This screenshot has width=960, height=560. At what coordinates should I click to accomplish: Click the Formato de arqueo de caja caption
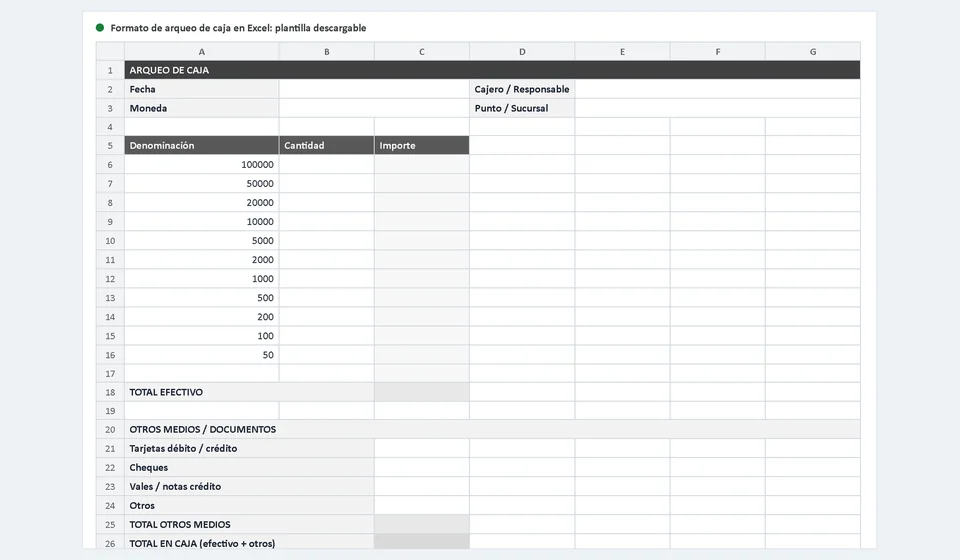tap(238, 28)
